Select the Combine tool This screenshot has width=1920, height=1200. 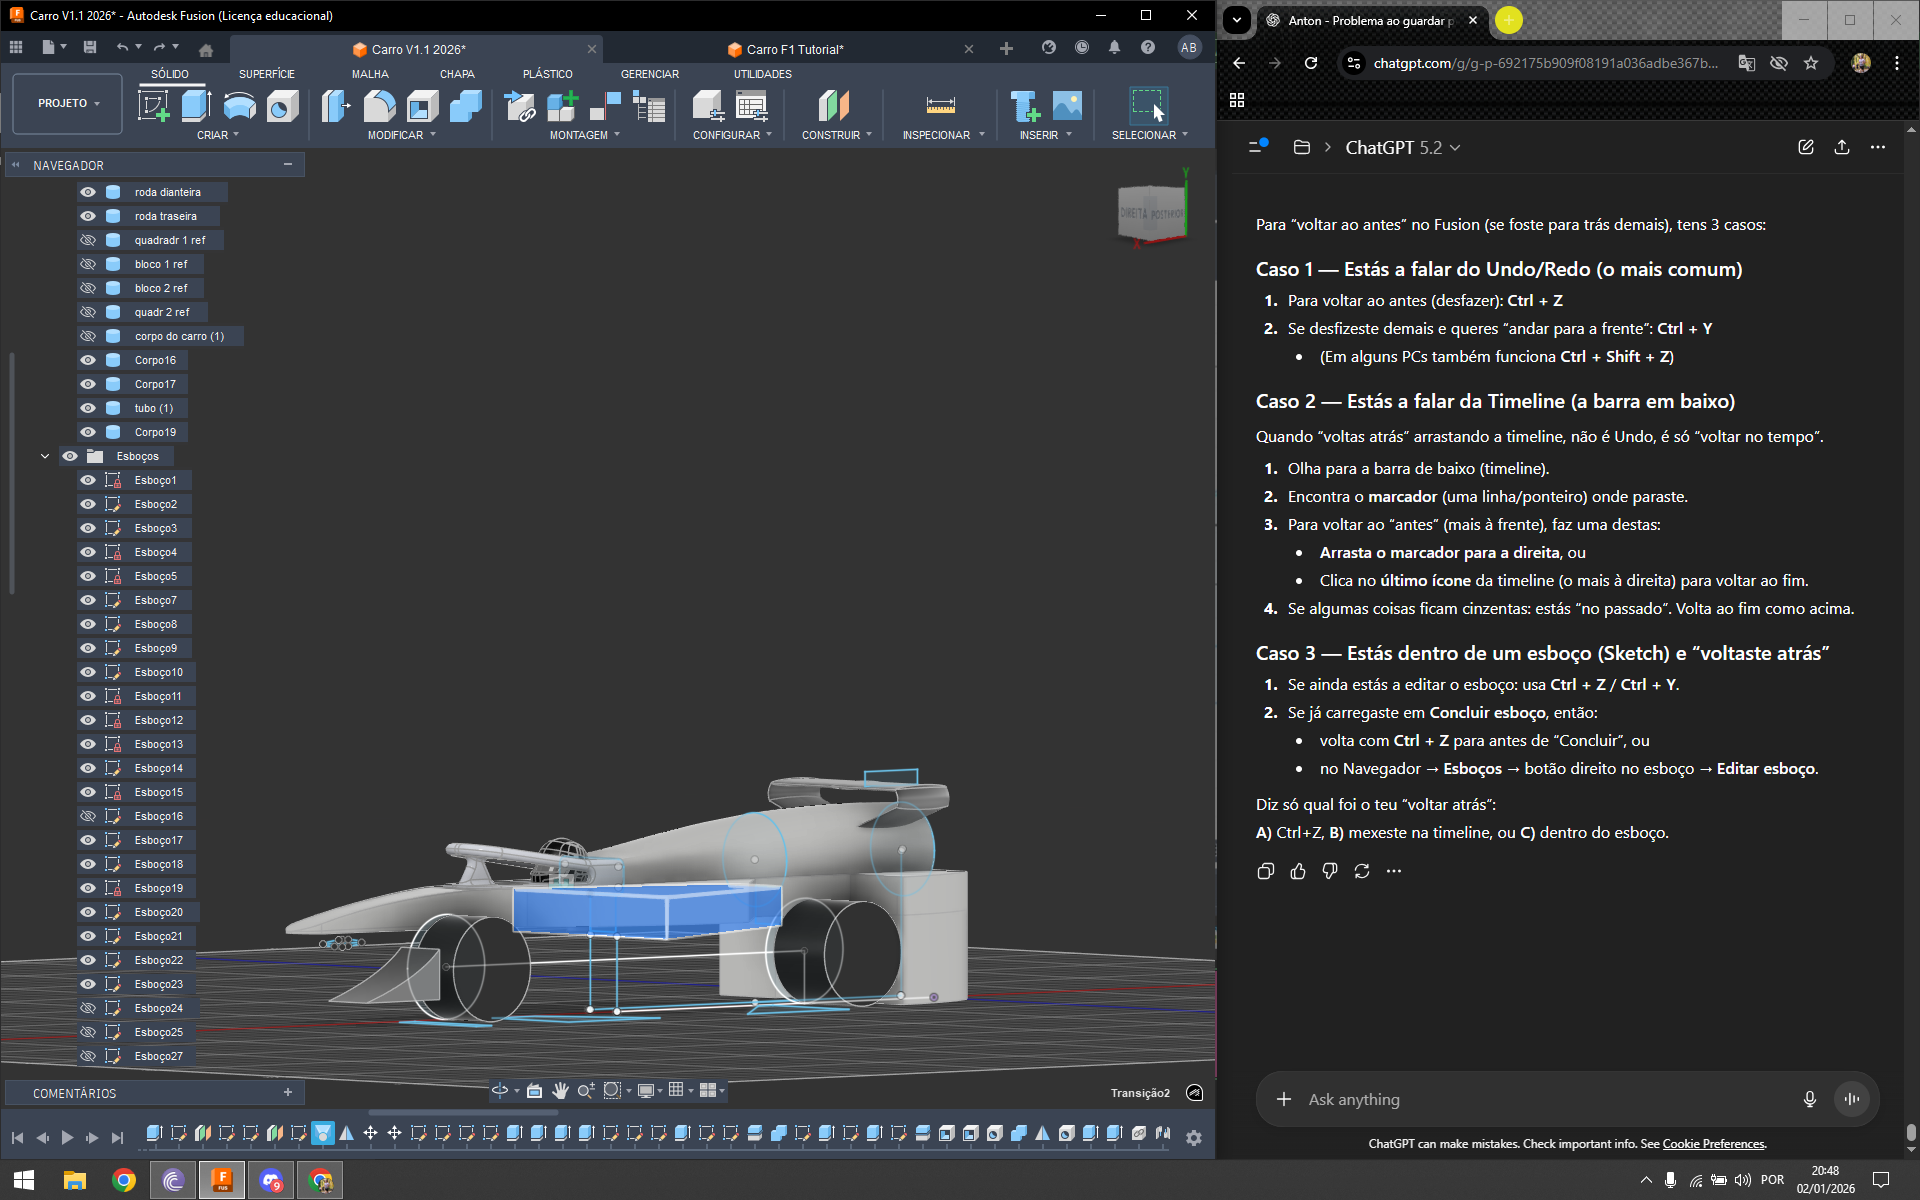pyautogui.click(x=465, y=105)
